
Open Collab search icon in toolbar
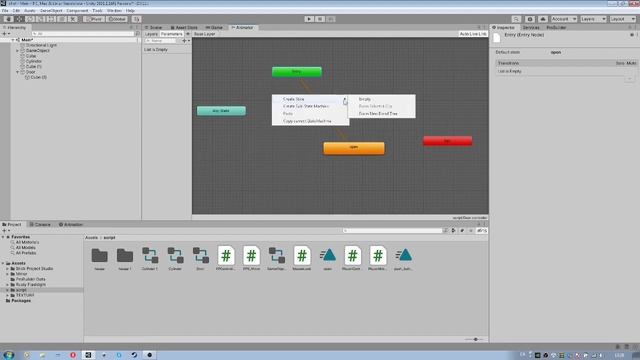pos(516,19)
